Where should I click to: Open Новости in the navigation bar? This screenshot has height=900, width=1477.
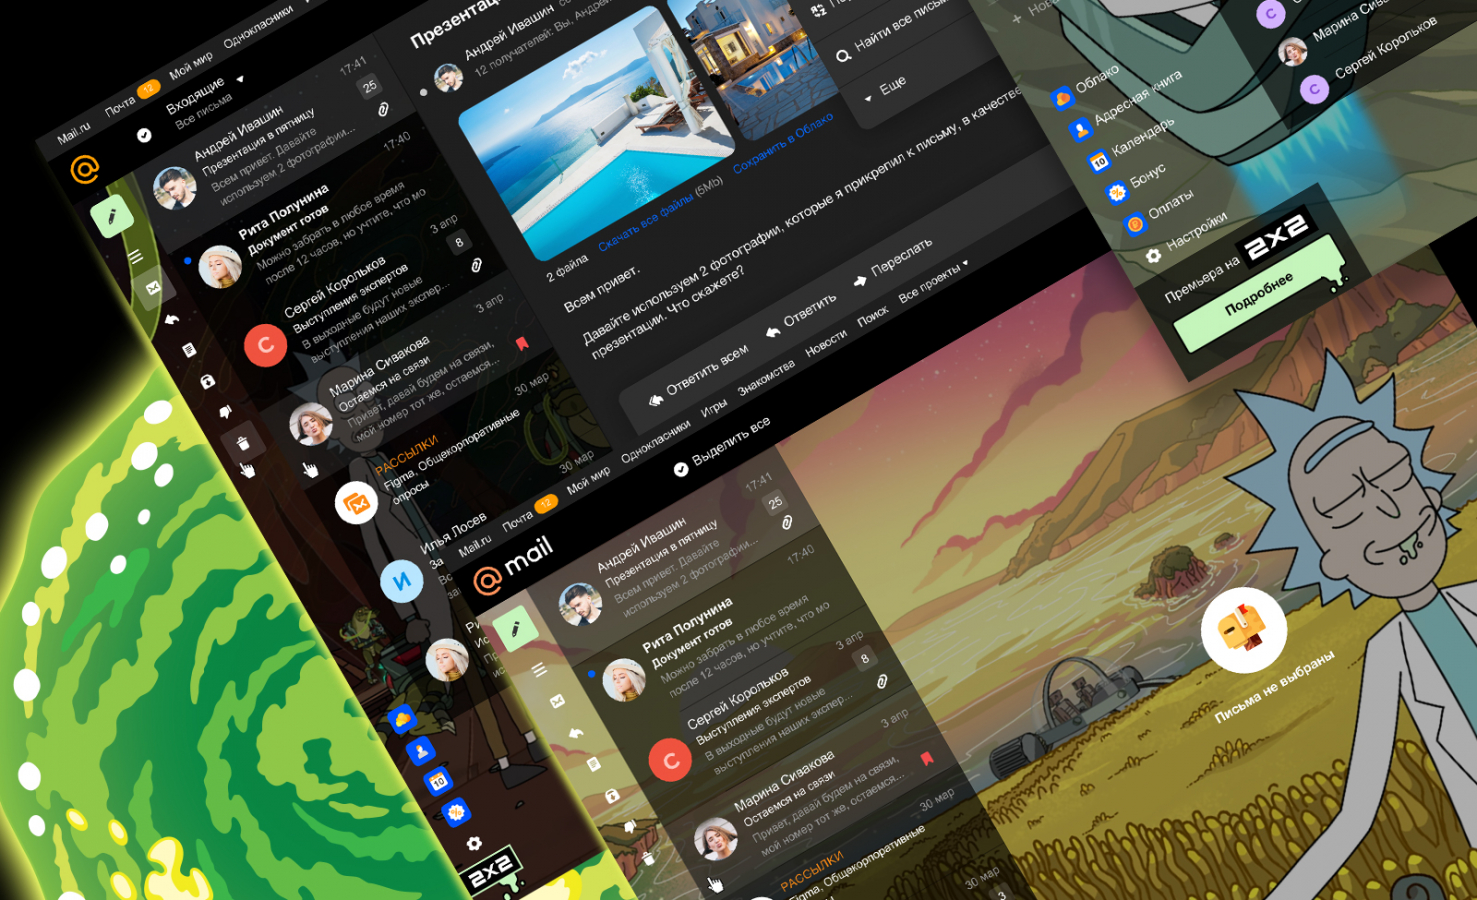click(826, 343)
